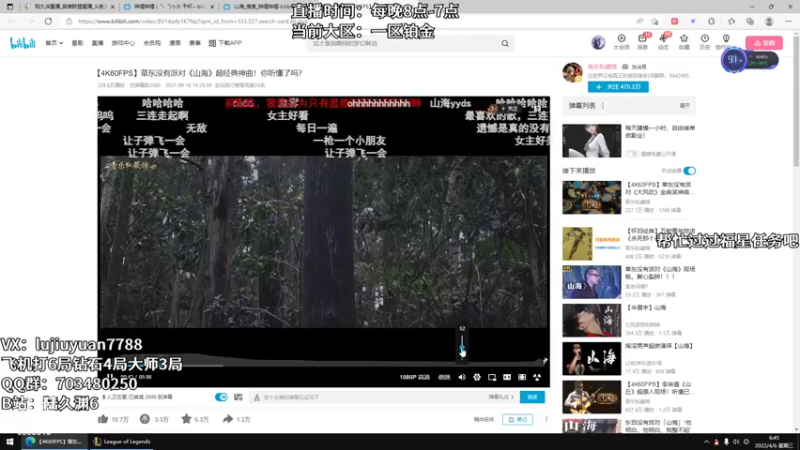Mute the player volume icon
This screenshot has height=450, width=800.
point(462,377)
